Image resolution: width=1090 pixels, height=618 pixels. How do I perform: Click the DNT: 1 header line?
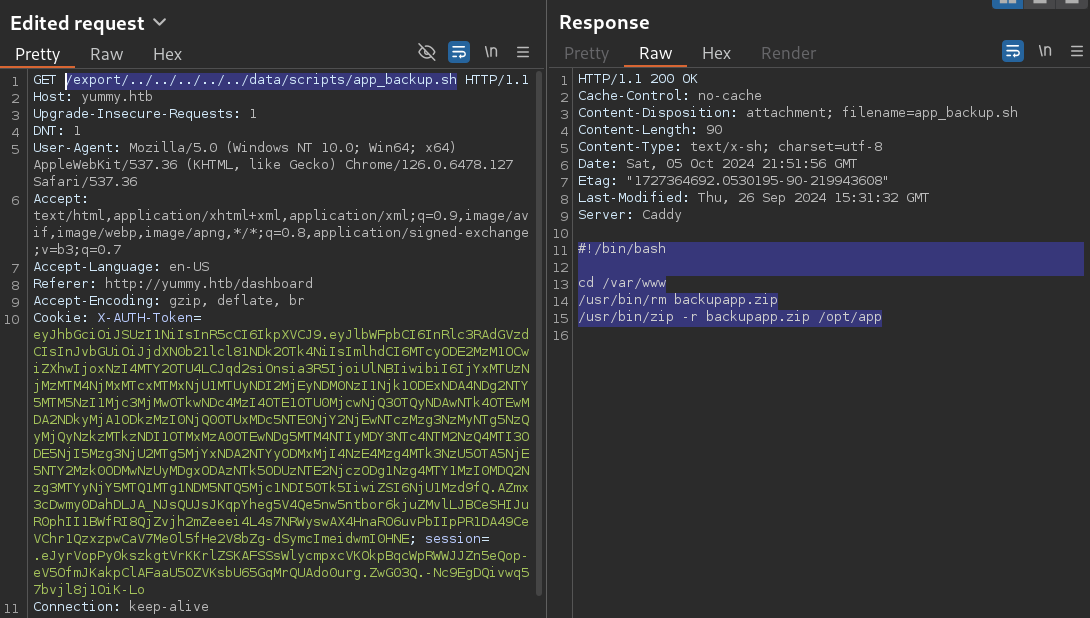57,131
